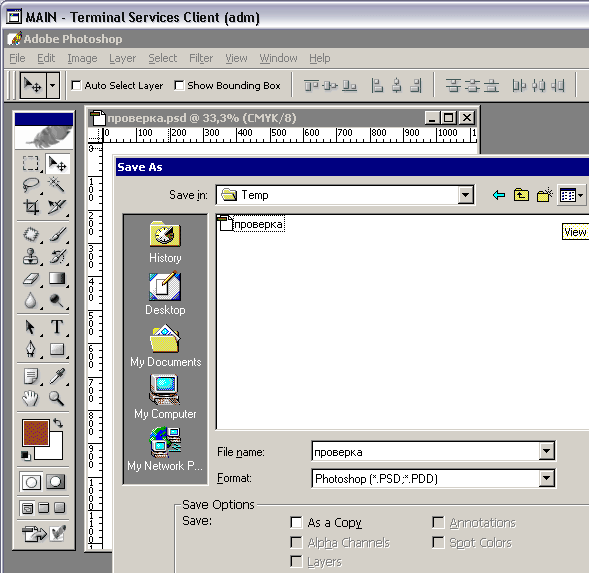Viewport: 589px width, 573px height.
Task: Open the Layer menu
Action: point(122,58)
